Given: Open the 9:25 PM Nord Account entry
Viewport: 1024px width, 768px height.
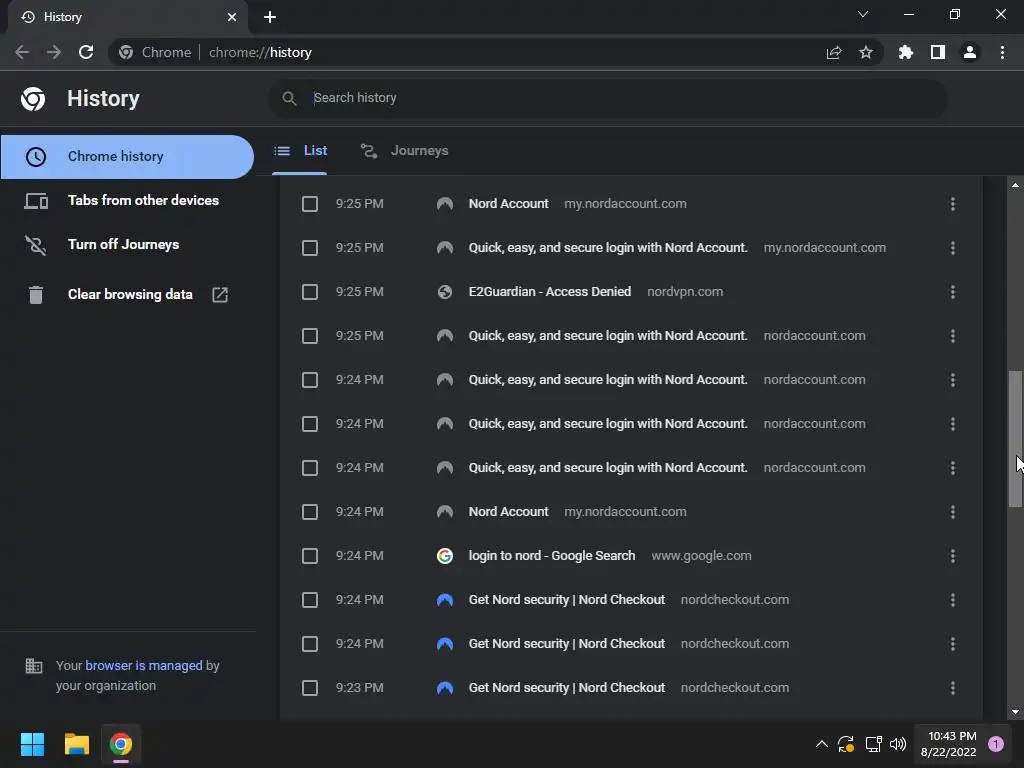Looking at the screenshot, I should [508, 204].
